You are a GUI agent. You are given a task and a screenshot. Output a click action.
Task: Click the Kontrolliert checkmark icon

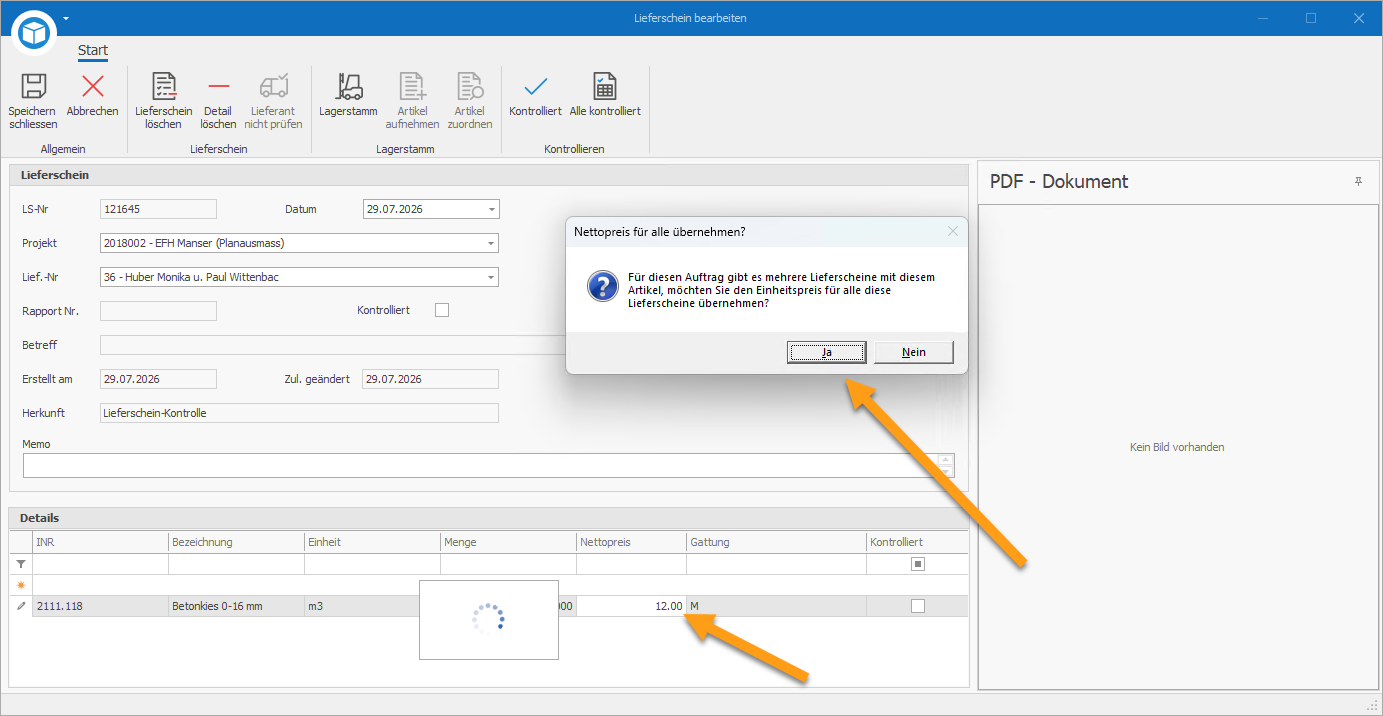(535, 86)
